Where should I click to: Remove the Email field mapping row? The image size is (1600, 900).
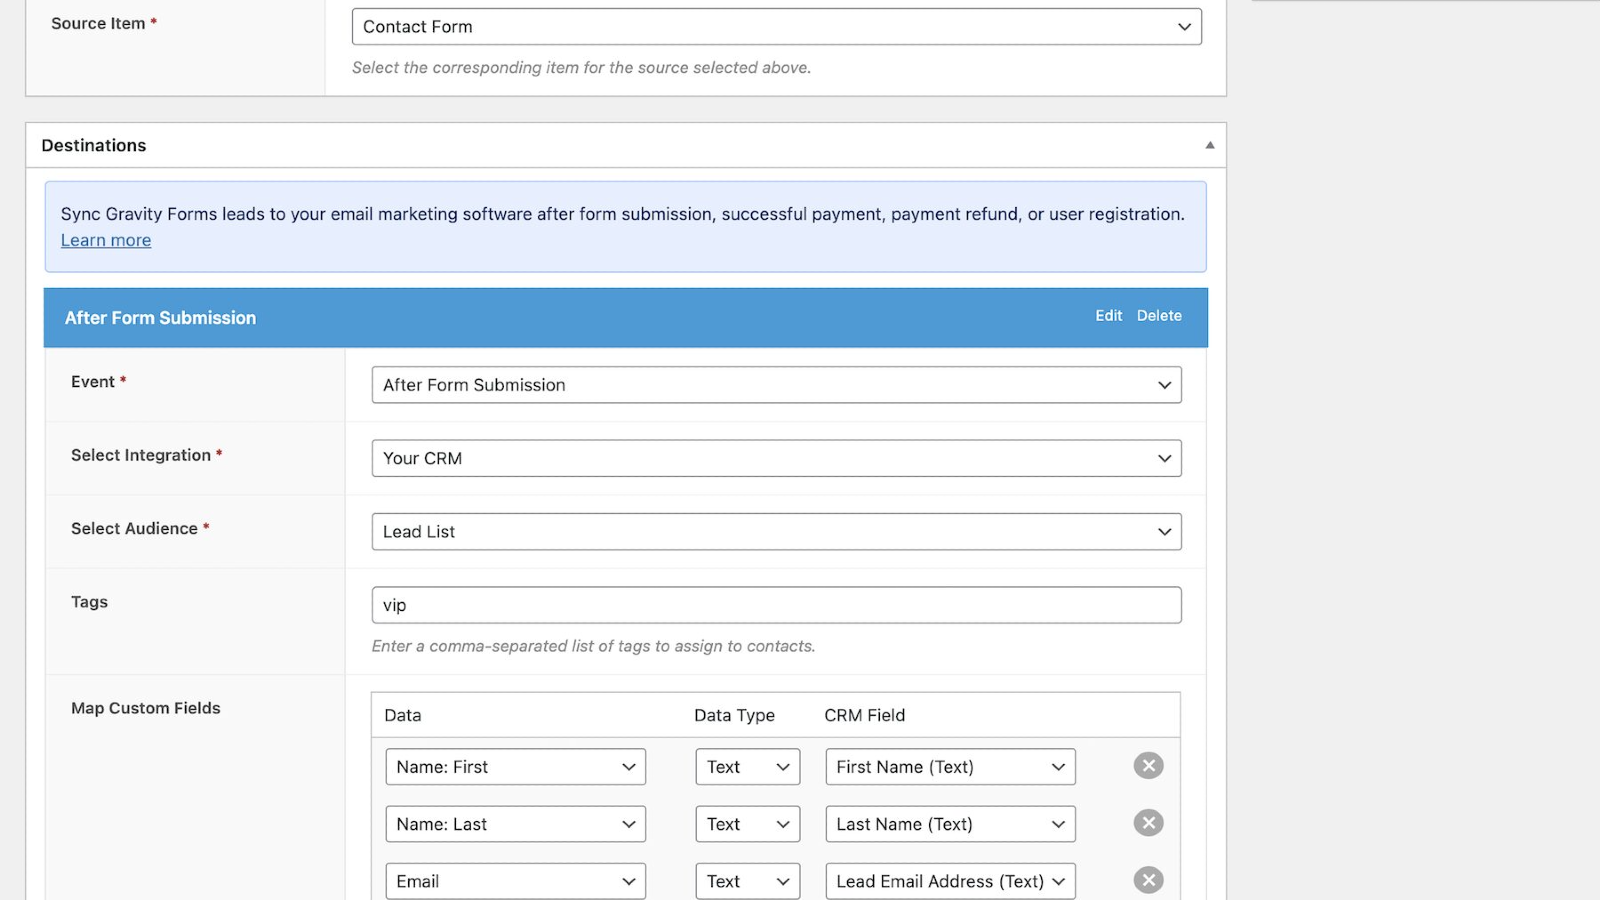pyautogui.click(x=1148, y=880)
